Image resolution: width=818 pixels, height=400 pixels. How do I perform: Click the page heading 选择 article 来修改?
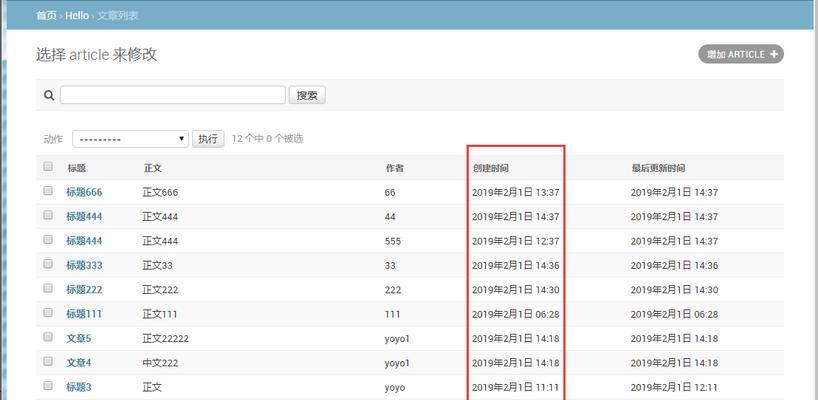coord(97,54)
